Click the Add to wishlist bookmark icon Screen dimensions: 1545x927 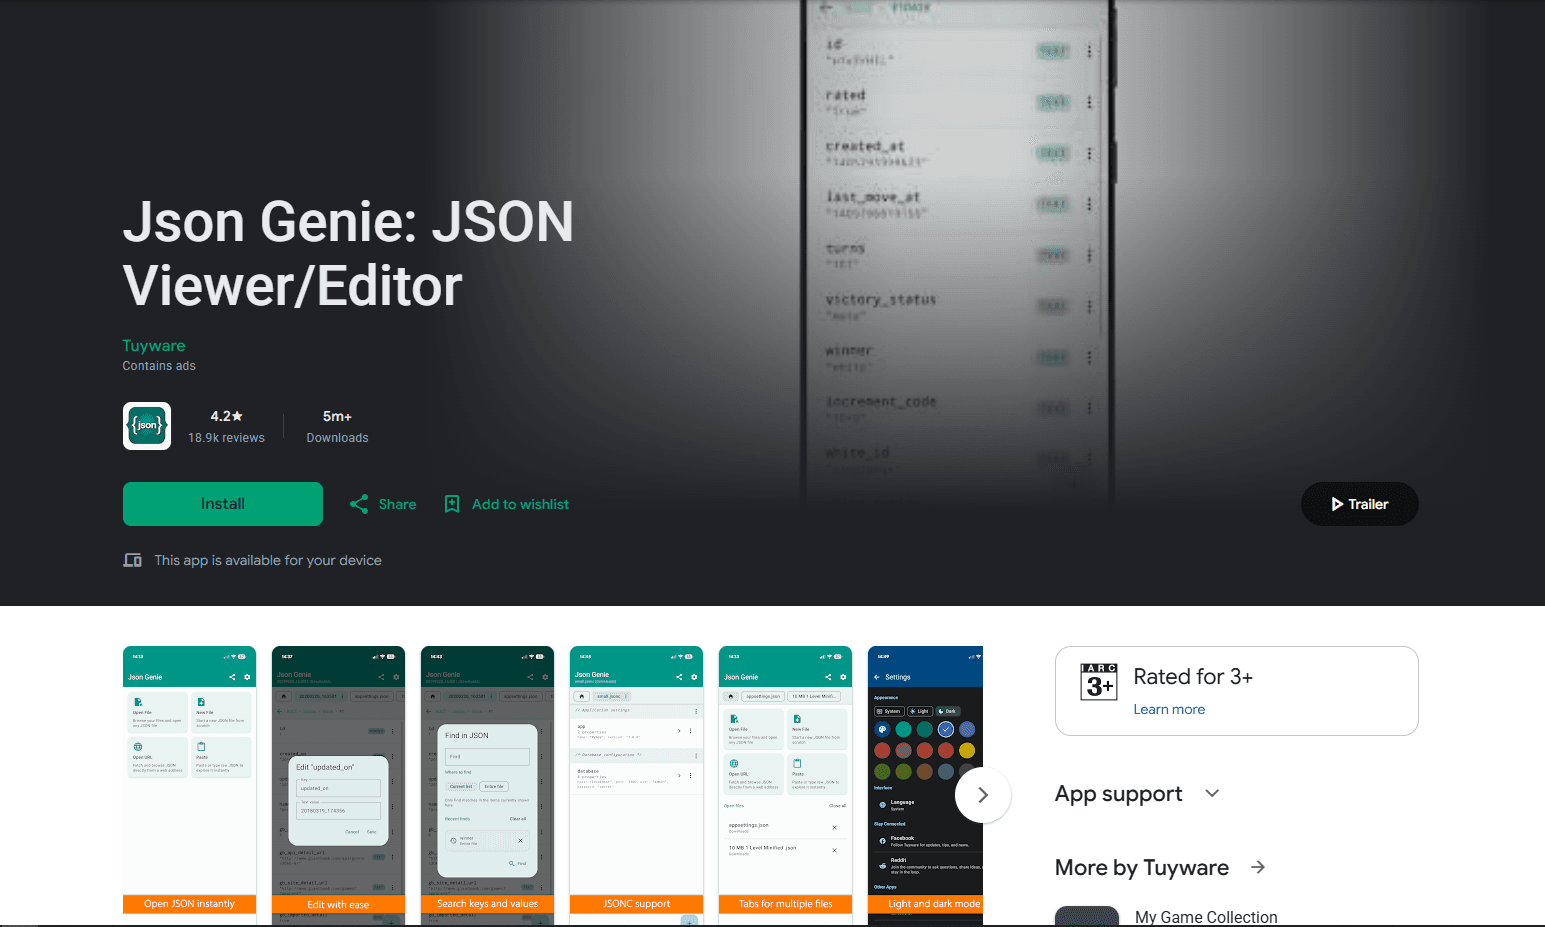tap(452, 504)
